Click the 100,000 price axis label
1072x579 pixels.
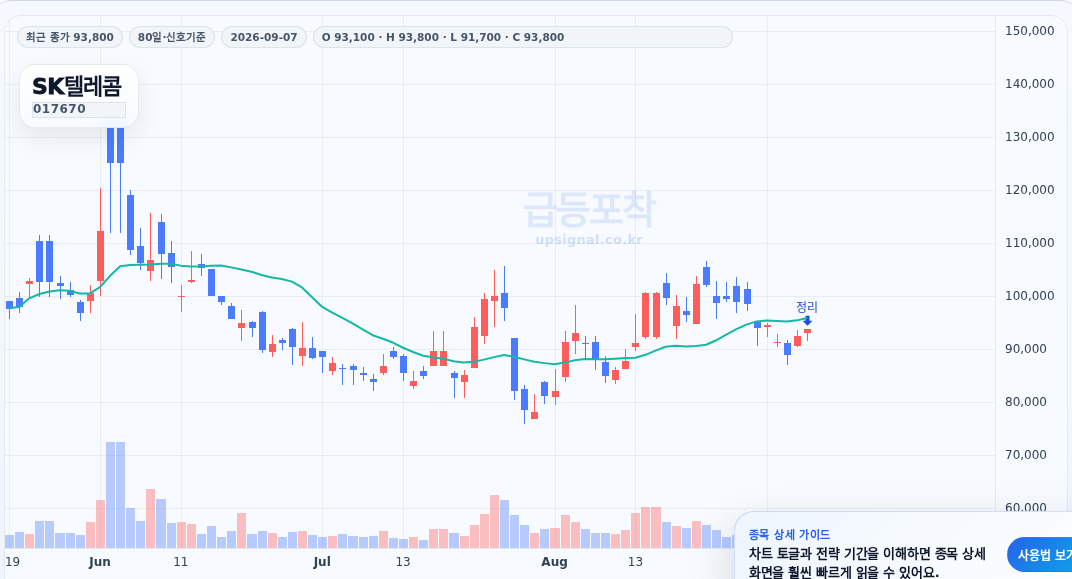(1029, 295)
